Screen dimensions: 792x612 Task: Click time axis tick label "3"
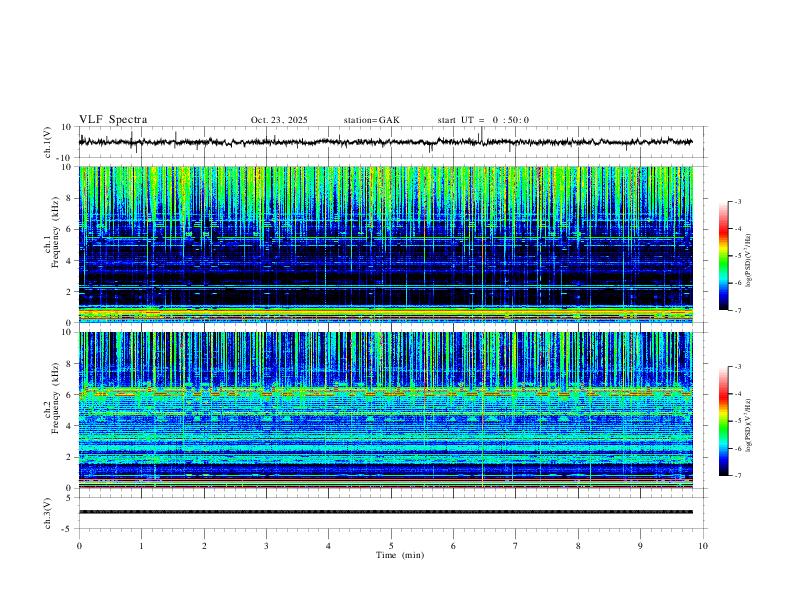[x=266, y=546]
